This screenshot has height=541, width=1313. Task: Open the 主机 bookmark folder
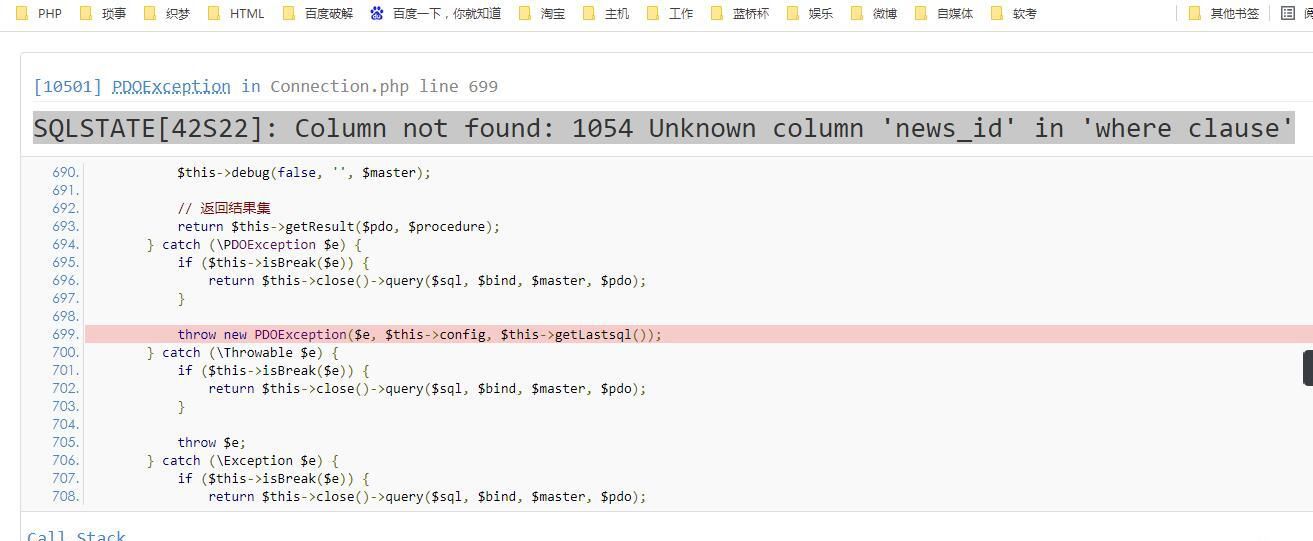coord(606,13)
